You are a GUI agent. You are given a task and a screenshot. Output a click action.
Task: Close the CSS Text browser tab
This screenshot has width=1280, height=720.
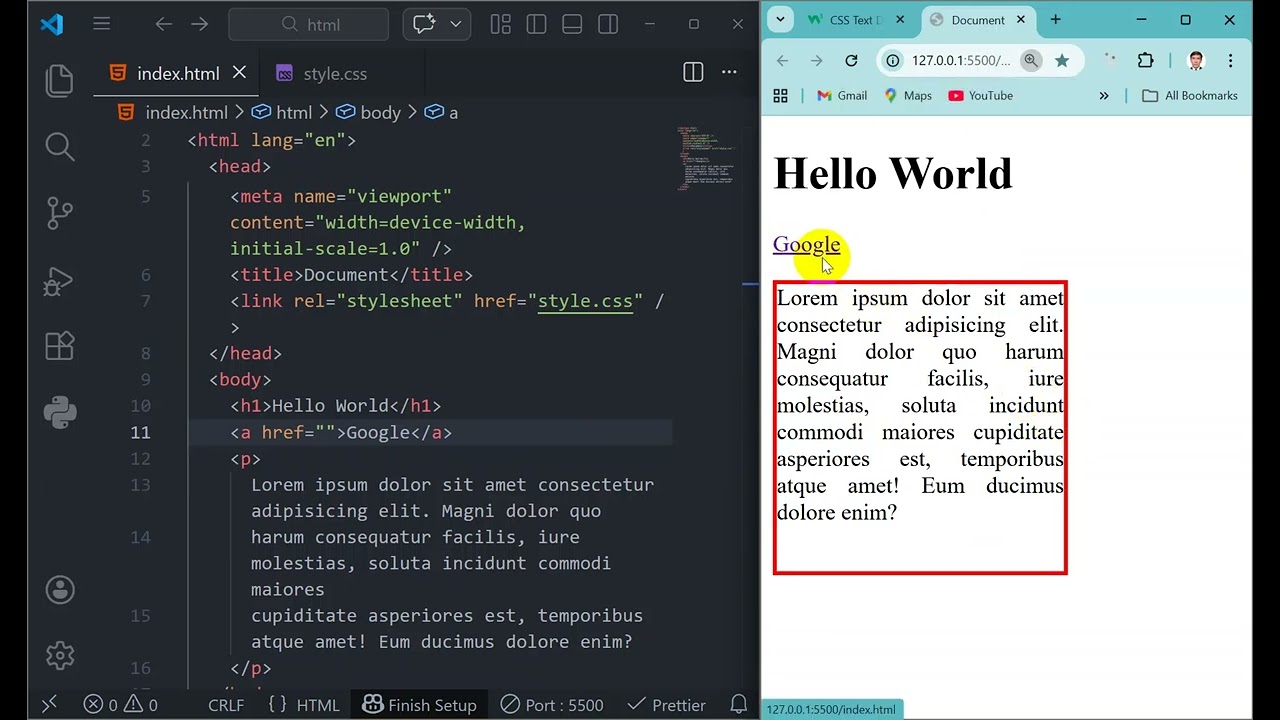pos(900,19)
